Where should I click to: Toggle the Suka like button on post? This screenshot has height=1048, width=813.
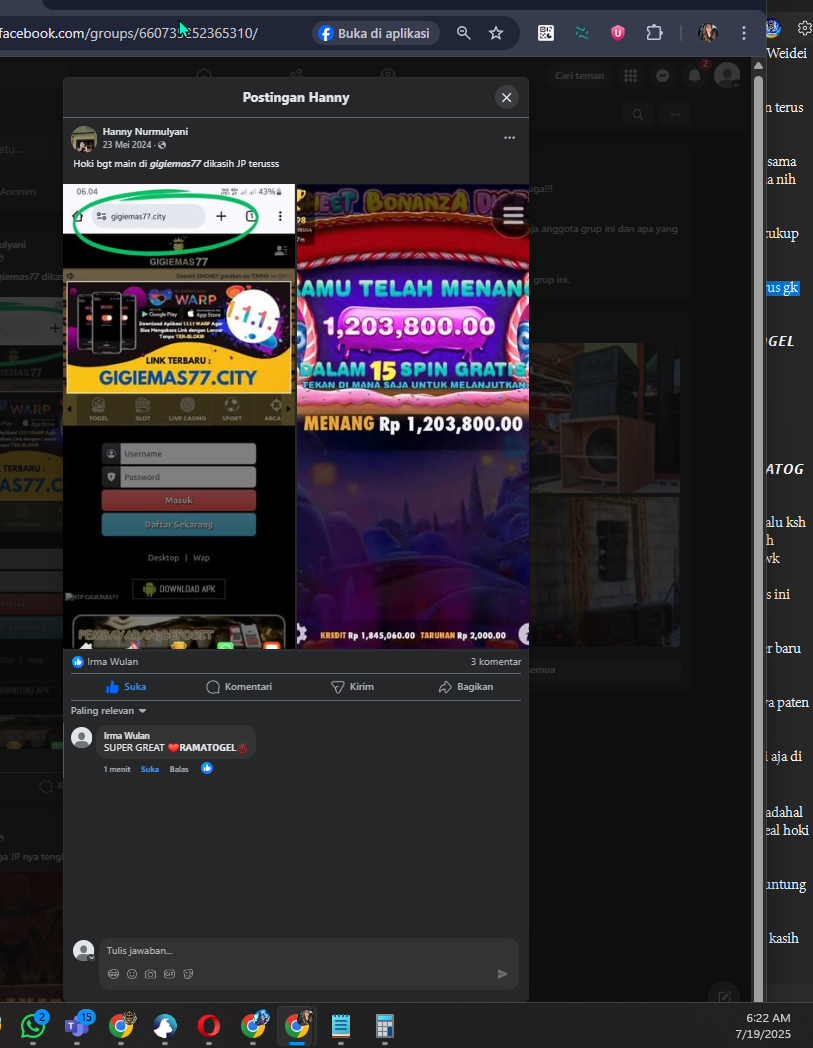[x=126, y=687]
